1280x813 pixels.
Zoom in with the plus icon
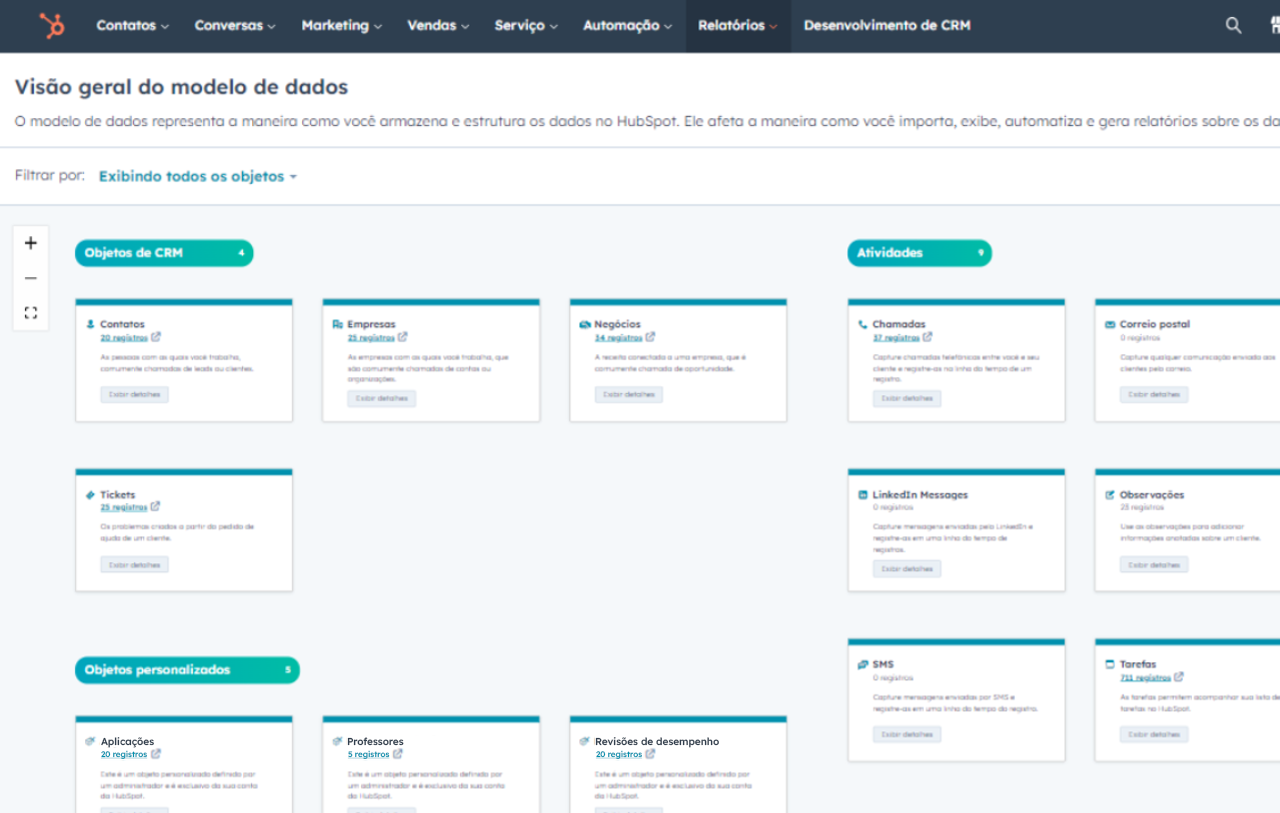tap(31, 243)
